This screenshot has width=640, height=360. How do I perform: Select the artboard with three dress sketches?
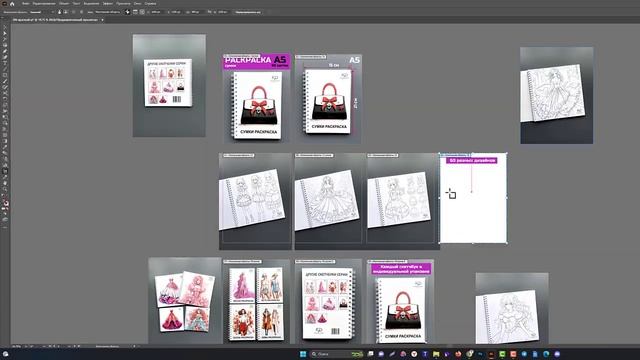255,201
